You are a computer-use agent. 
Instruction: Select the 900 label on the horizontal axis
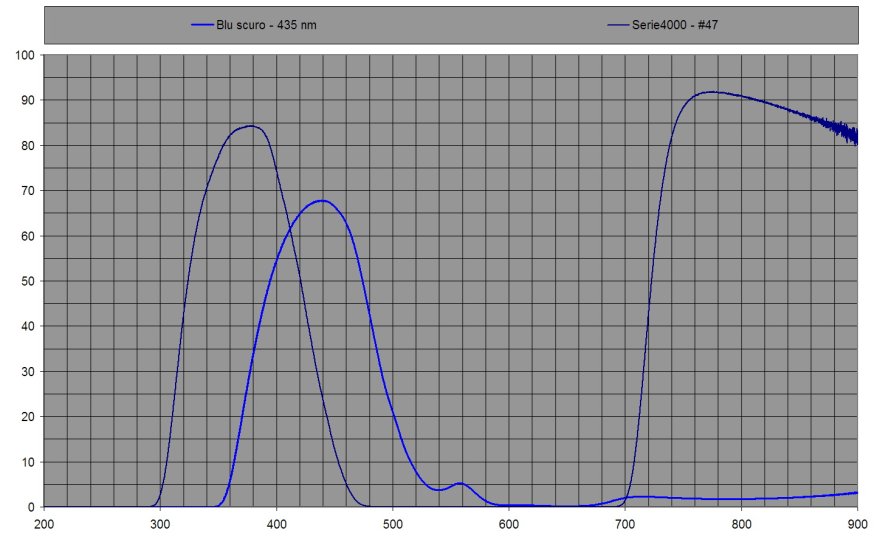tap(857, 523)
